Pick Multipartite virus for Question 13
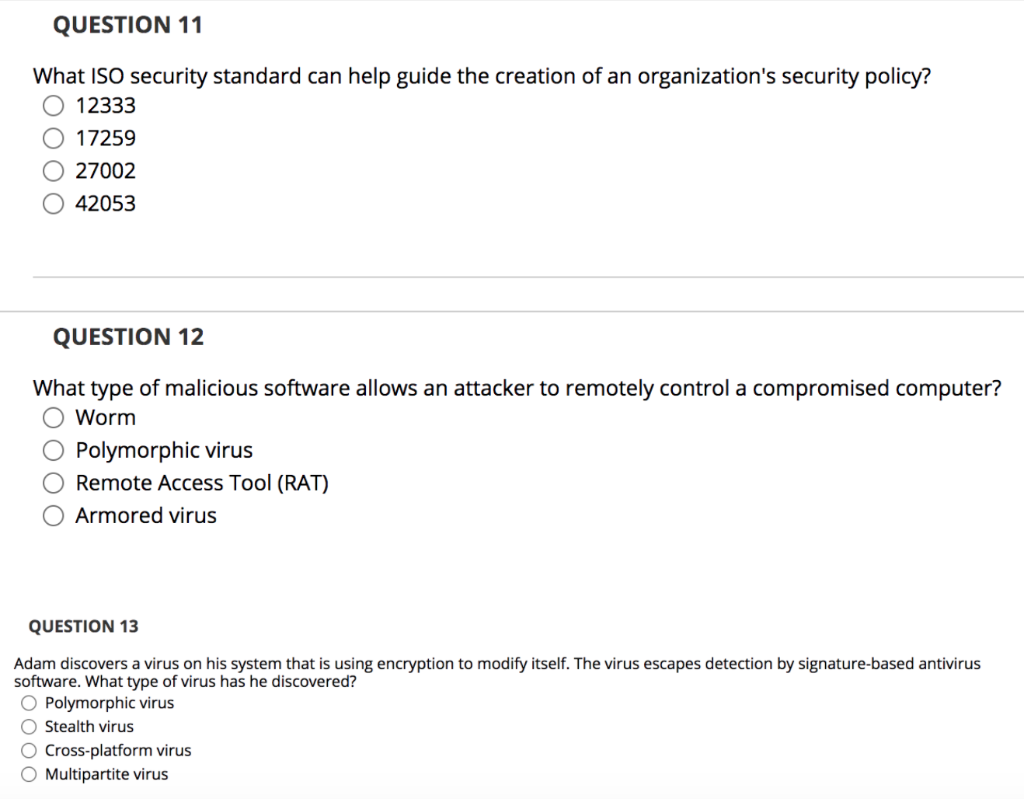The height and width of the screenshot is (799, 1024). point(29,774)
